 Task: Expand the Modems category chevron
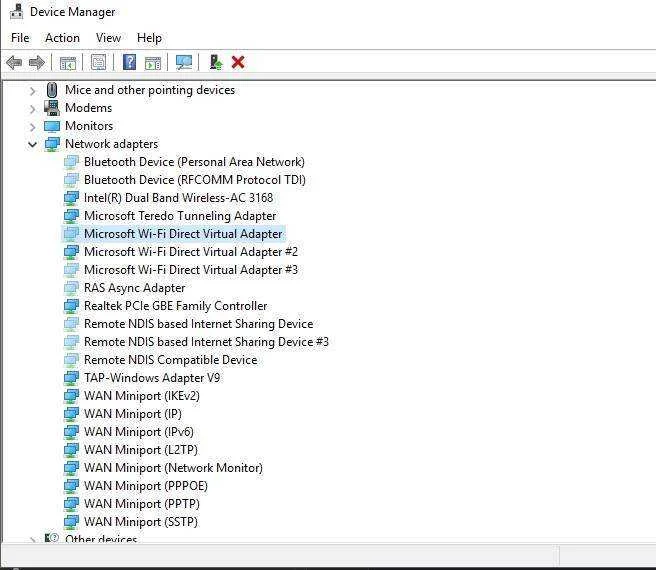tap(33, 109)
